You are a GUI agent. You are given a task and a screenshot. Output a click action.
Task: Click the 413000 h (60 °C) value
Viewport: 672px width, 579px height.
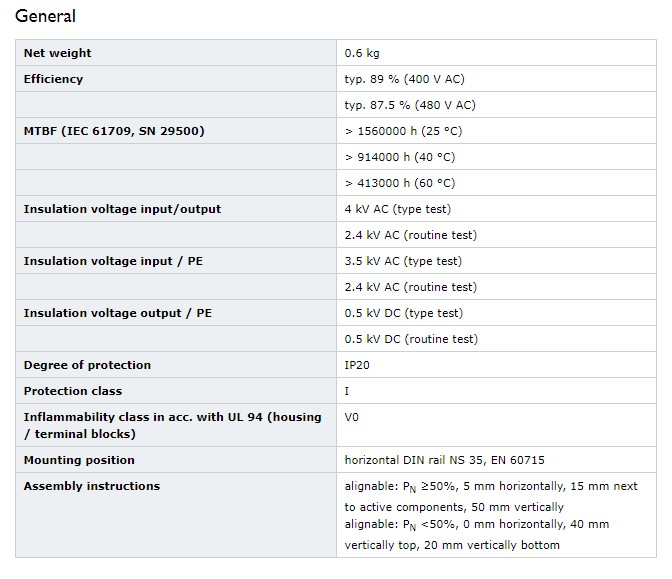click(x=400, y=183)
